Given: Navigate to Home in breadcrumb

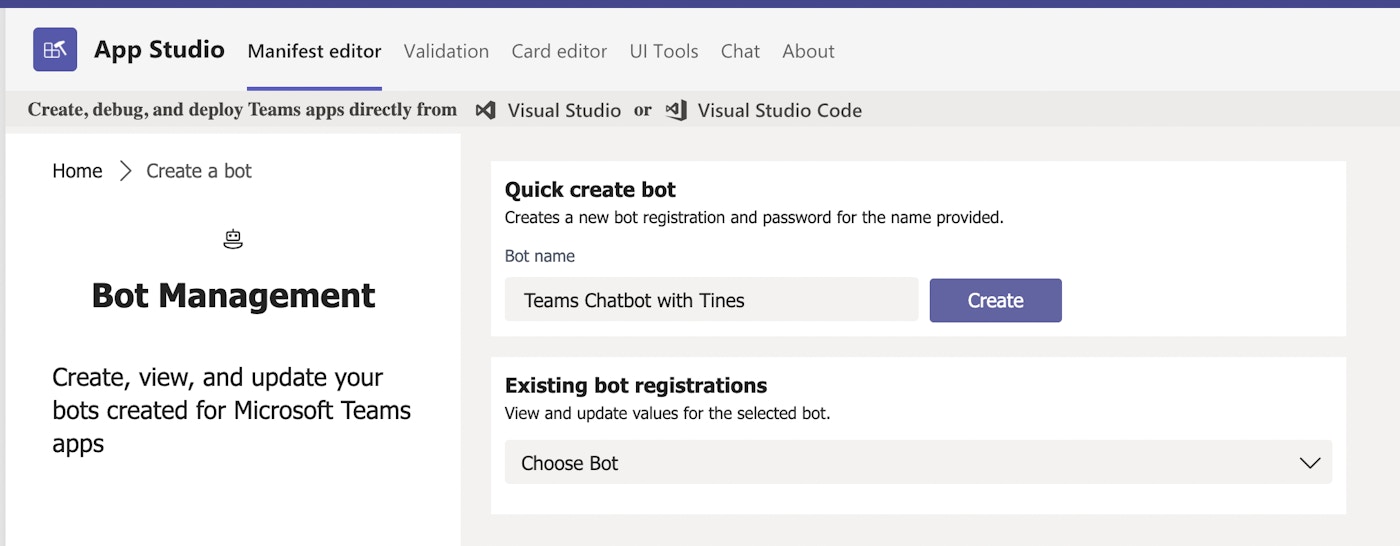Looking at the screenshot, I should point(77,171).
